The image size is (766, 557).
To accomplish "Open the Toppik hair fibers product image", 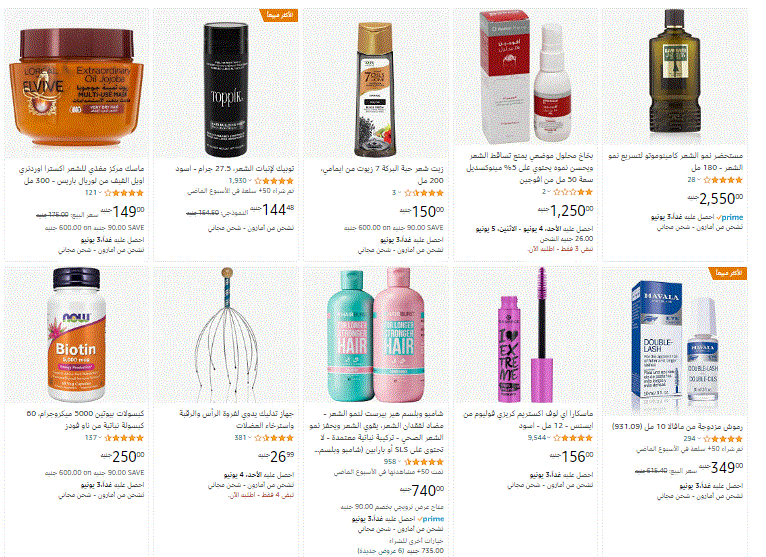I will tap(226, 90).
